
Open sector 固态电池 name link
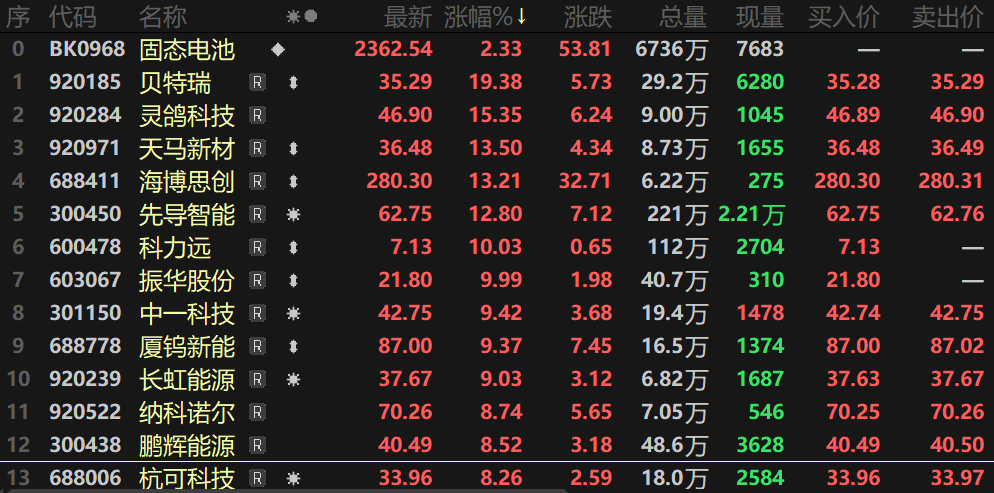[x=187, y=49]
